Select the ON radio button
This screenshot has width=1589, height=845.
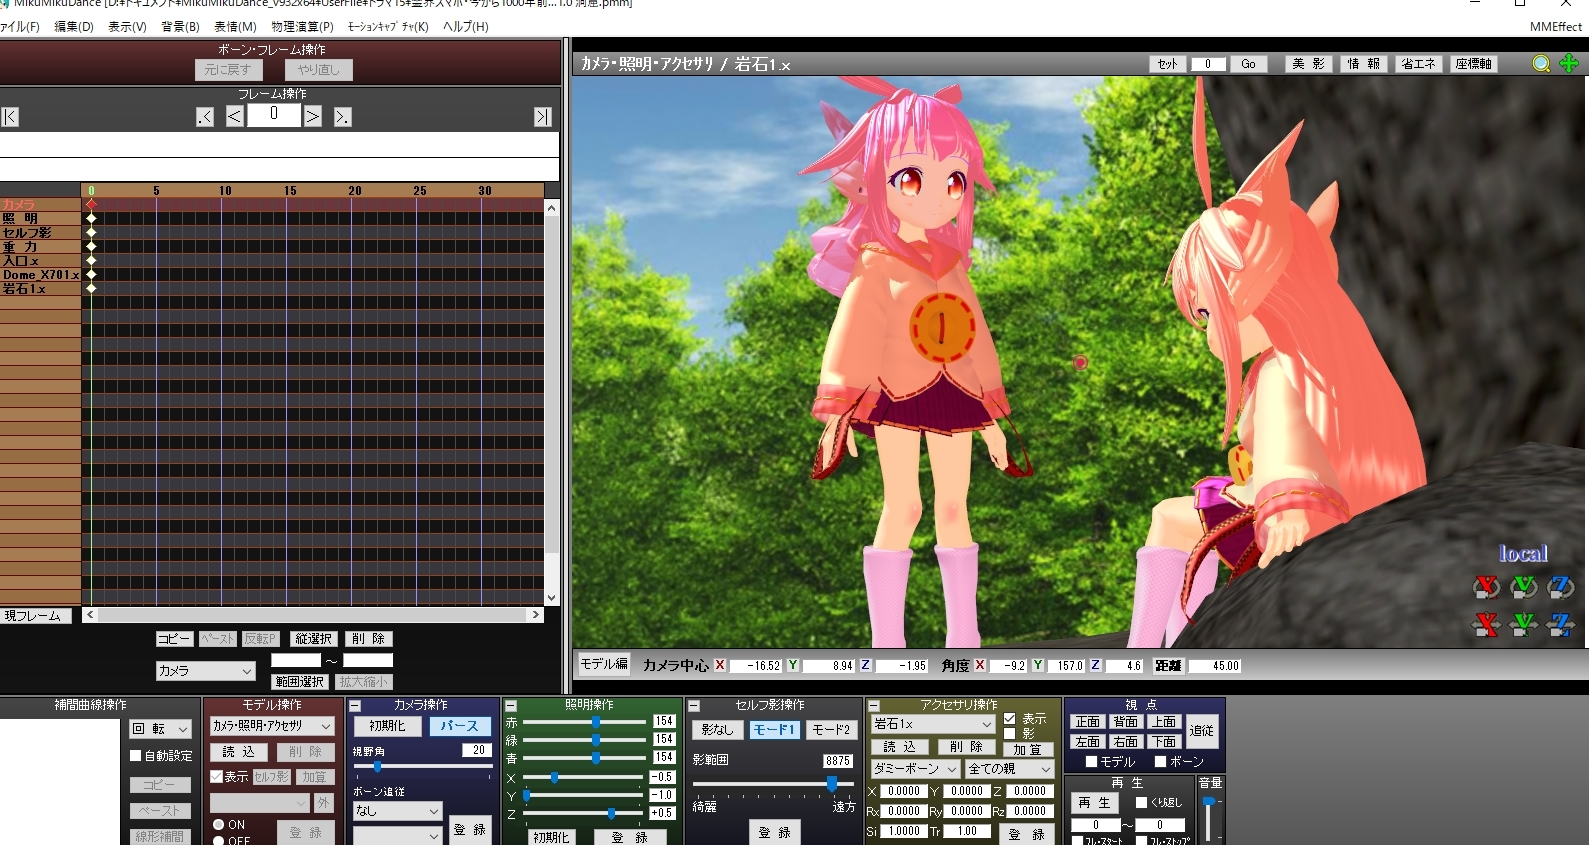[218, 825]
